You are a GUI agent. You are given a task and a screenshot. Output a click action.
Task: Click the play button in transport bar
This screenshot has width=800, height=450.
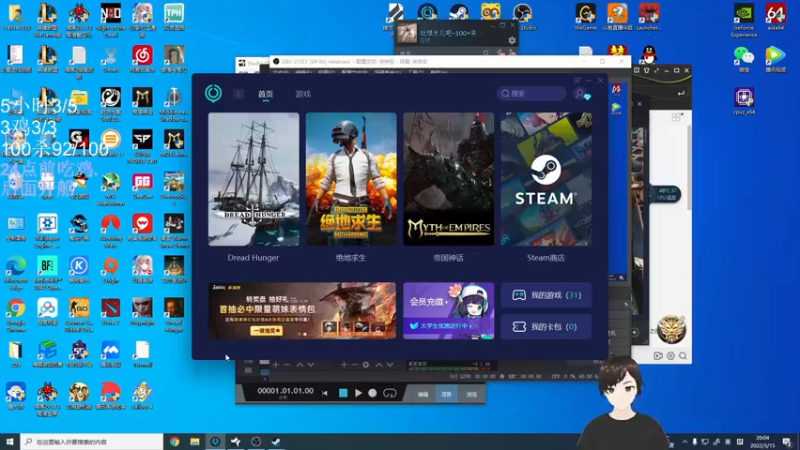click(358, 393)
